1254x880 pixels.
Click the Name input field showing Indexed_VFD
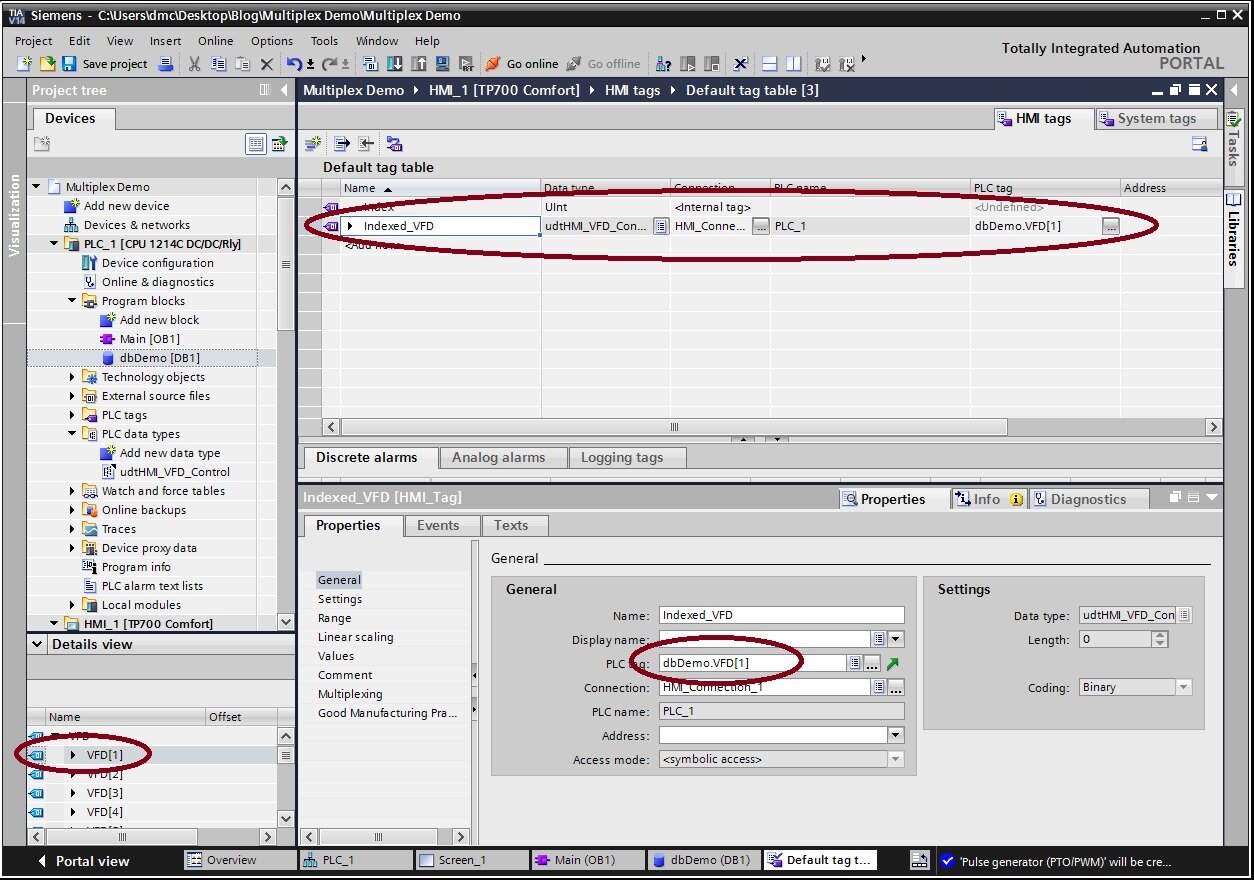(x=781, y=615)
